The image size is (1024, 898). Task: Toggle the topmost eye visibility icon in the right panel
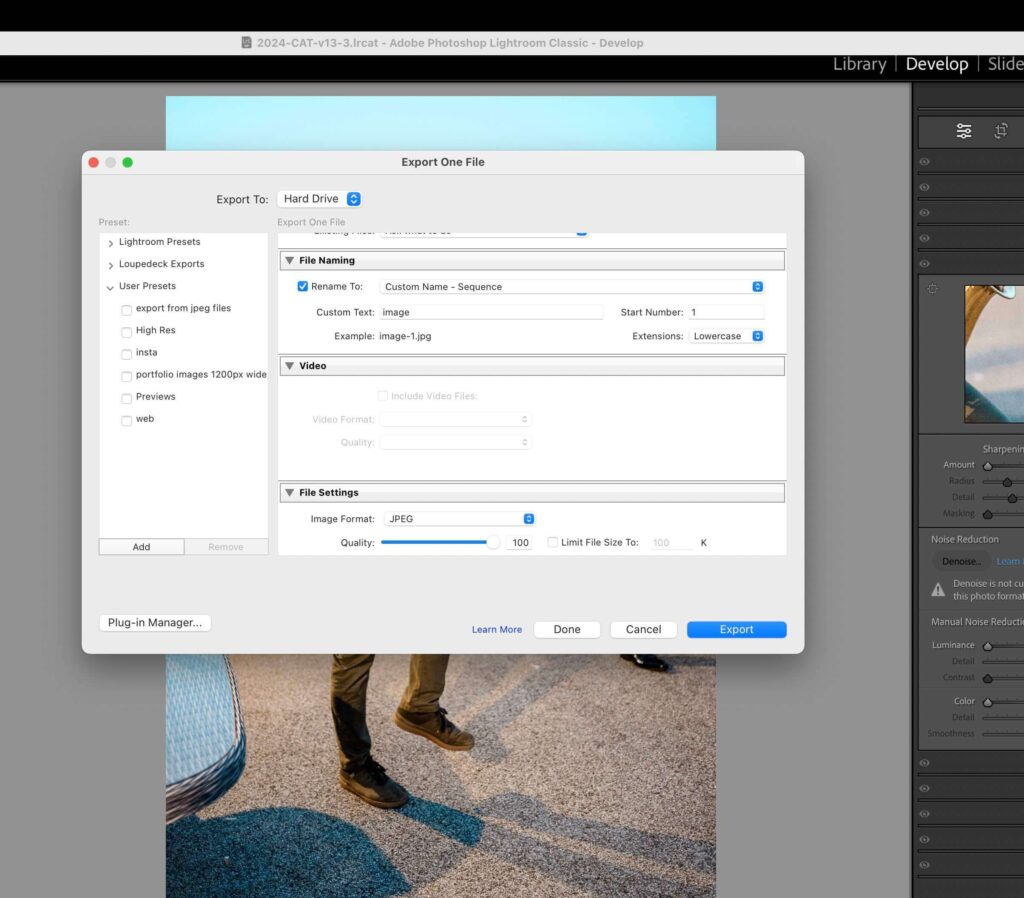click(924, 161)
